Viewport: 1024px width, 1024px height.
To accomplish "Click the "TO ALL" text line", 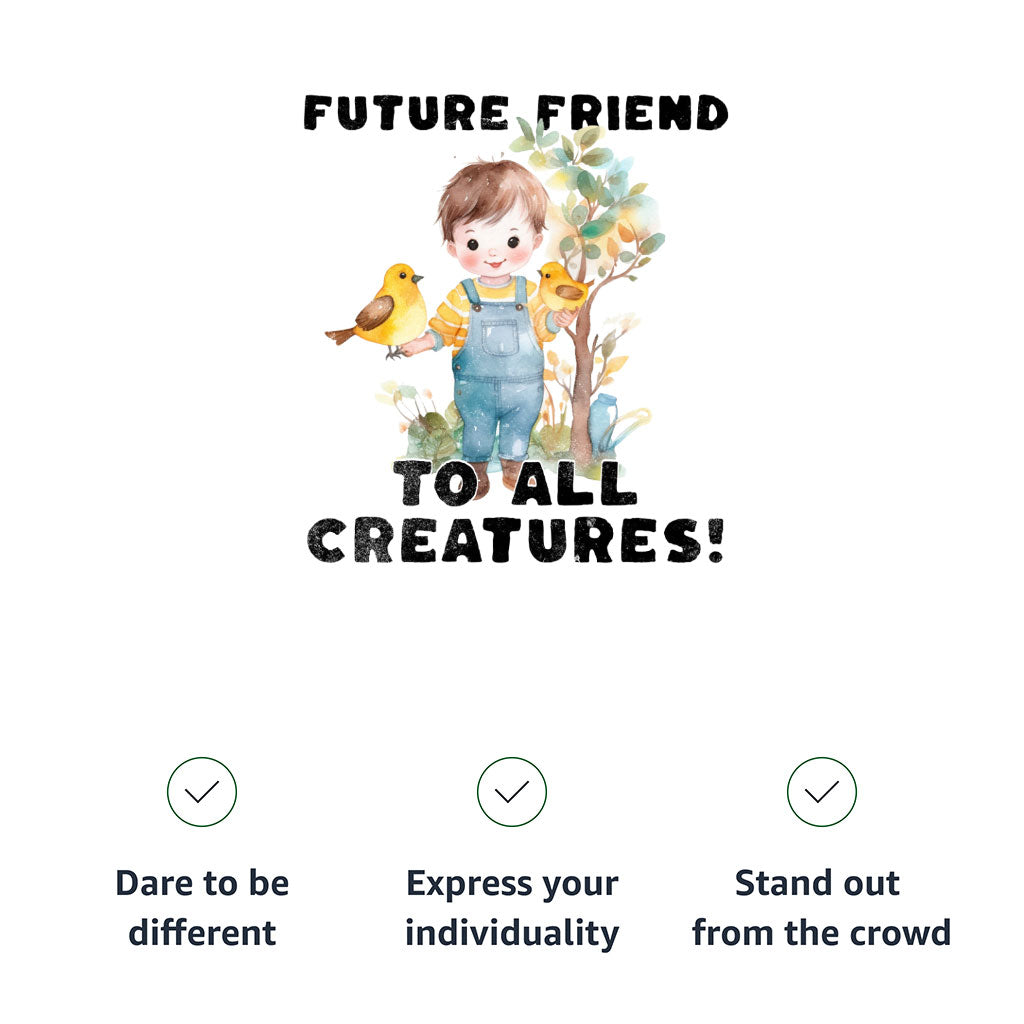I will 515,484.
